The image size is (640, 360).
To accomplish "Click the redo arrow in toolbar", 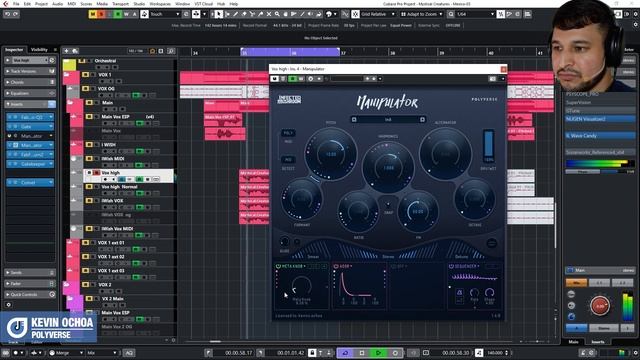I will 16,14.
